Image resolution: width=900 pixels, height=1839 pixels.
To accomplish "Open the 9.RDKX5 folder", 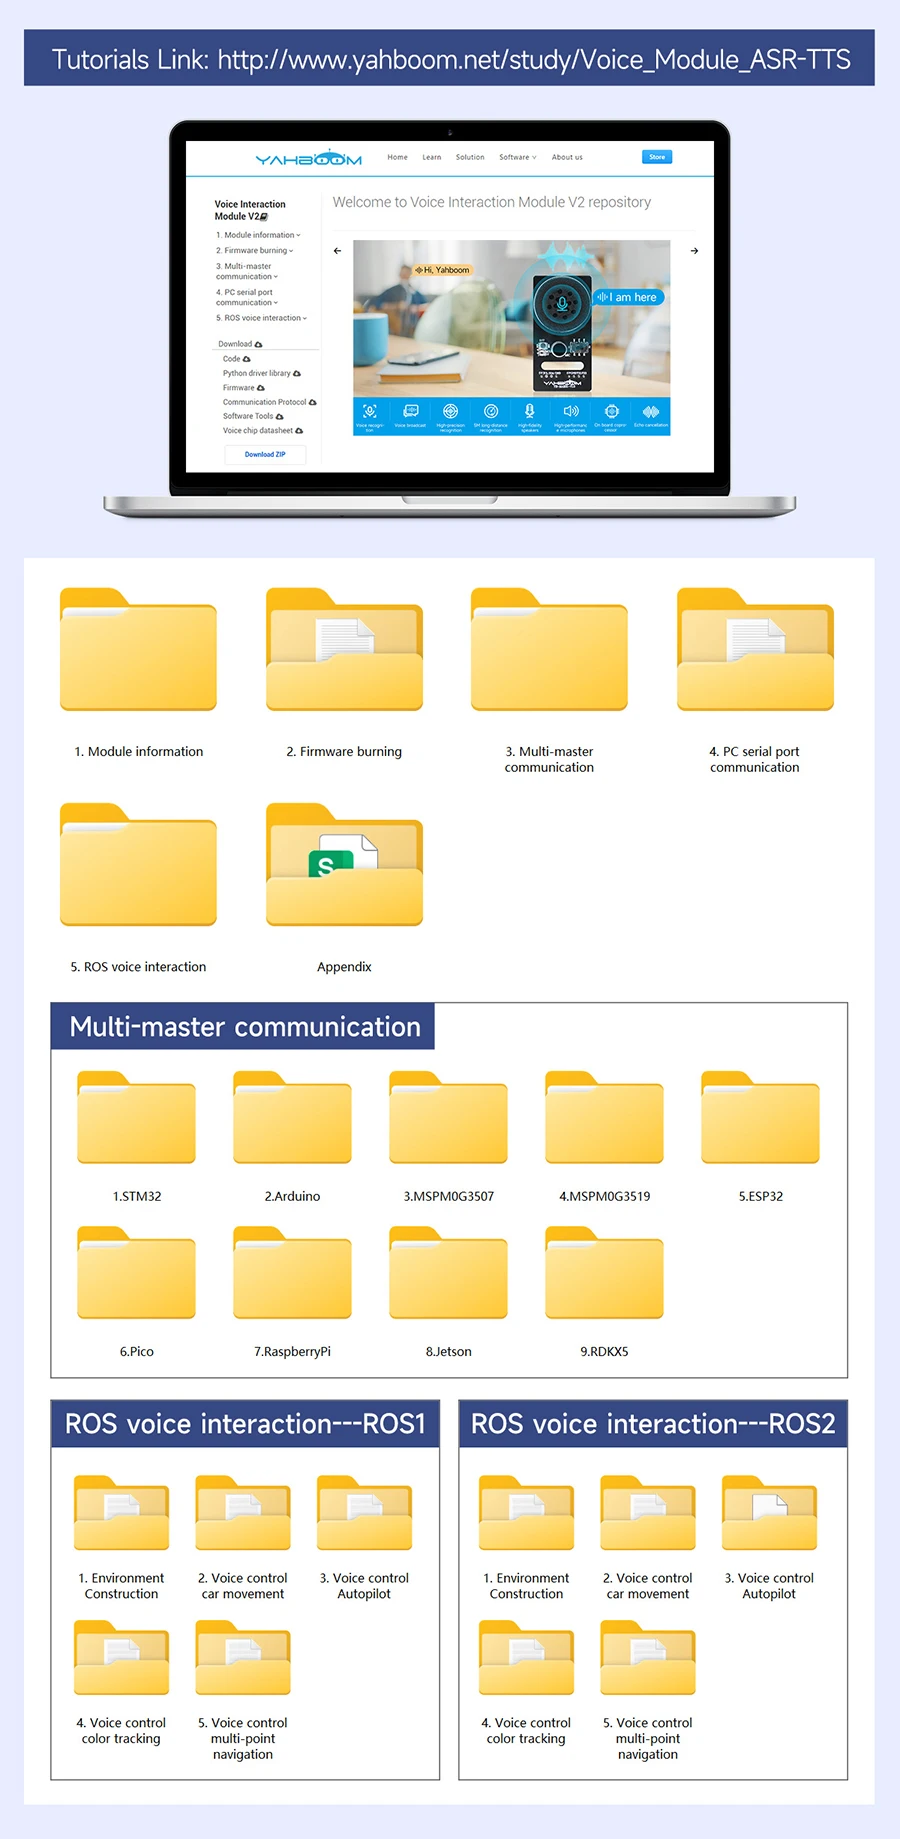I will coord(604,1273).
